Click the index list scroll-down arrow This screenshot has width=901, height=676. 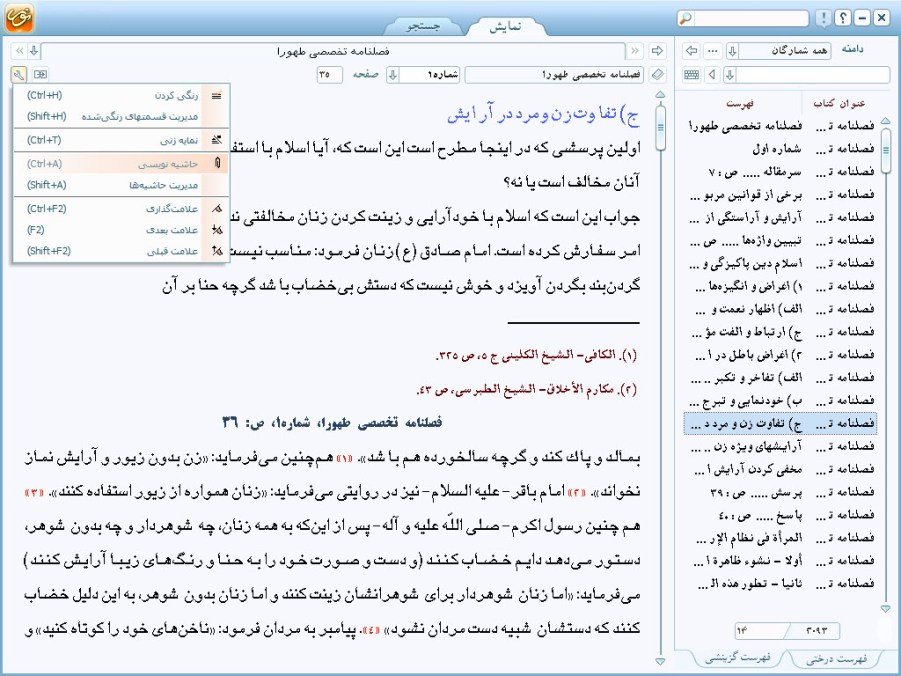tap(885, 608)
